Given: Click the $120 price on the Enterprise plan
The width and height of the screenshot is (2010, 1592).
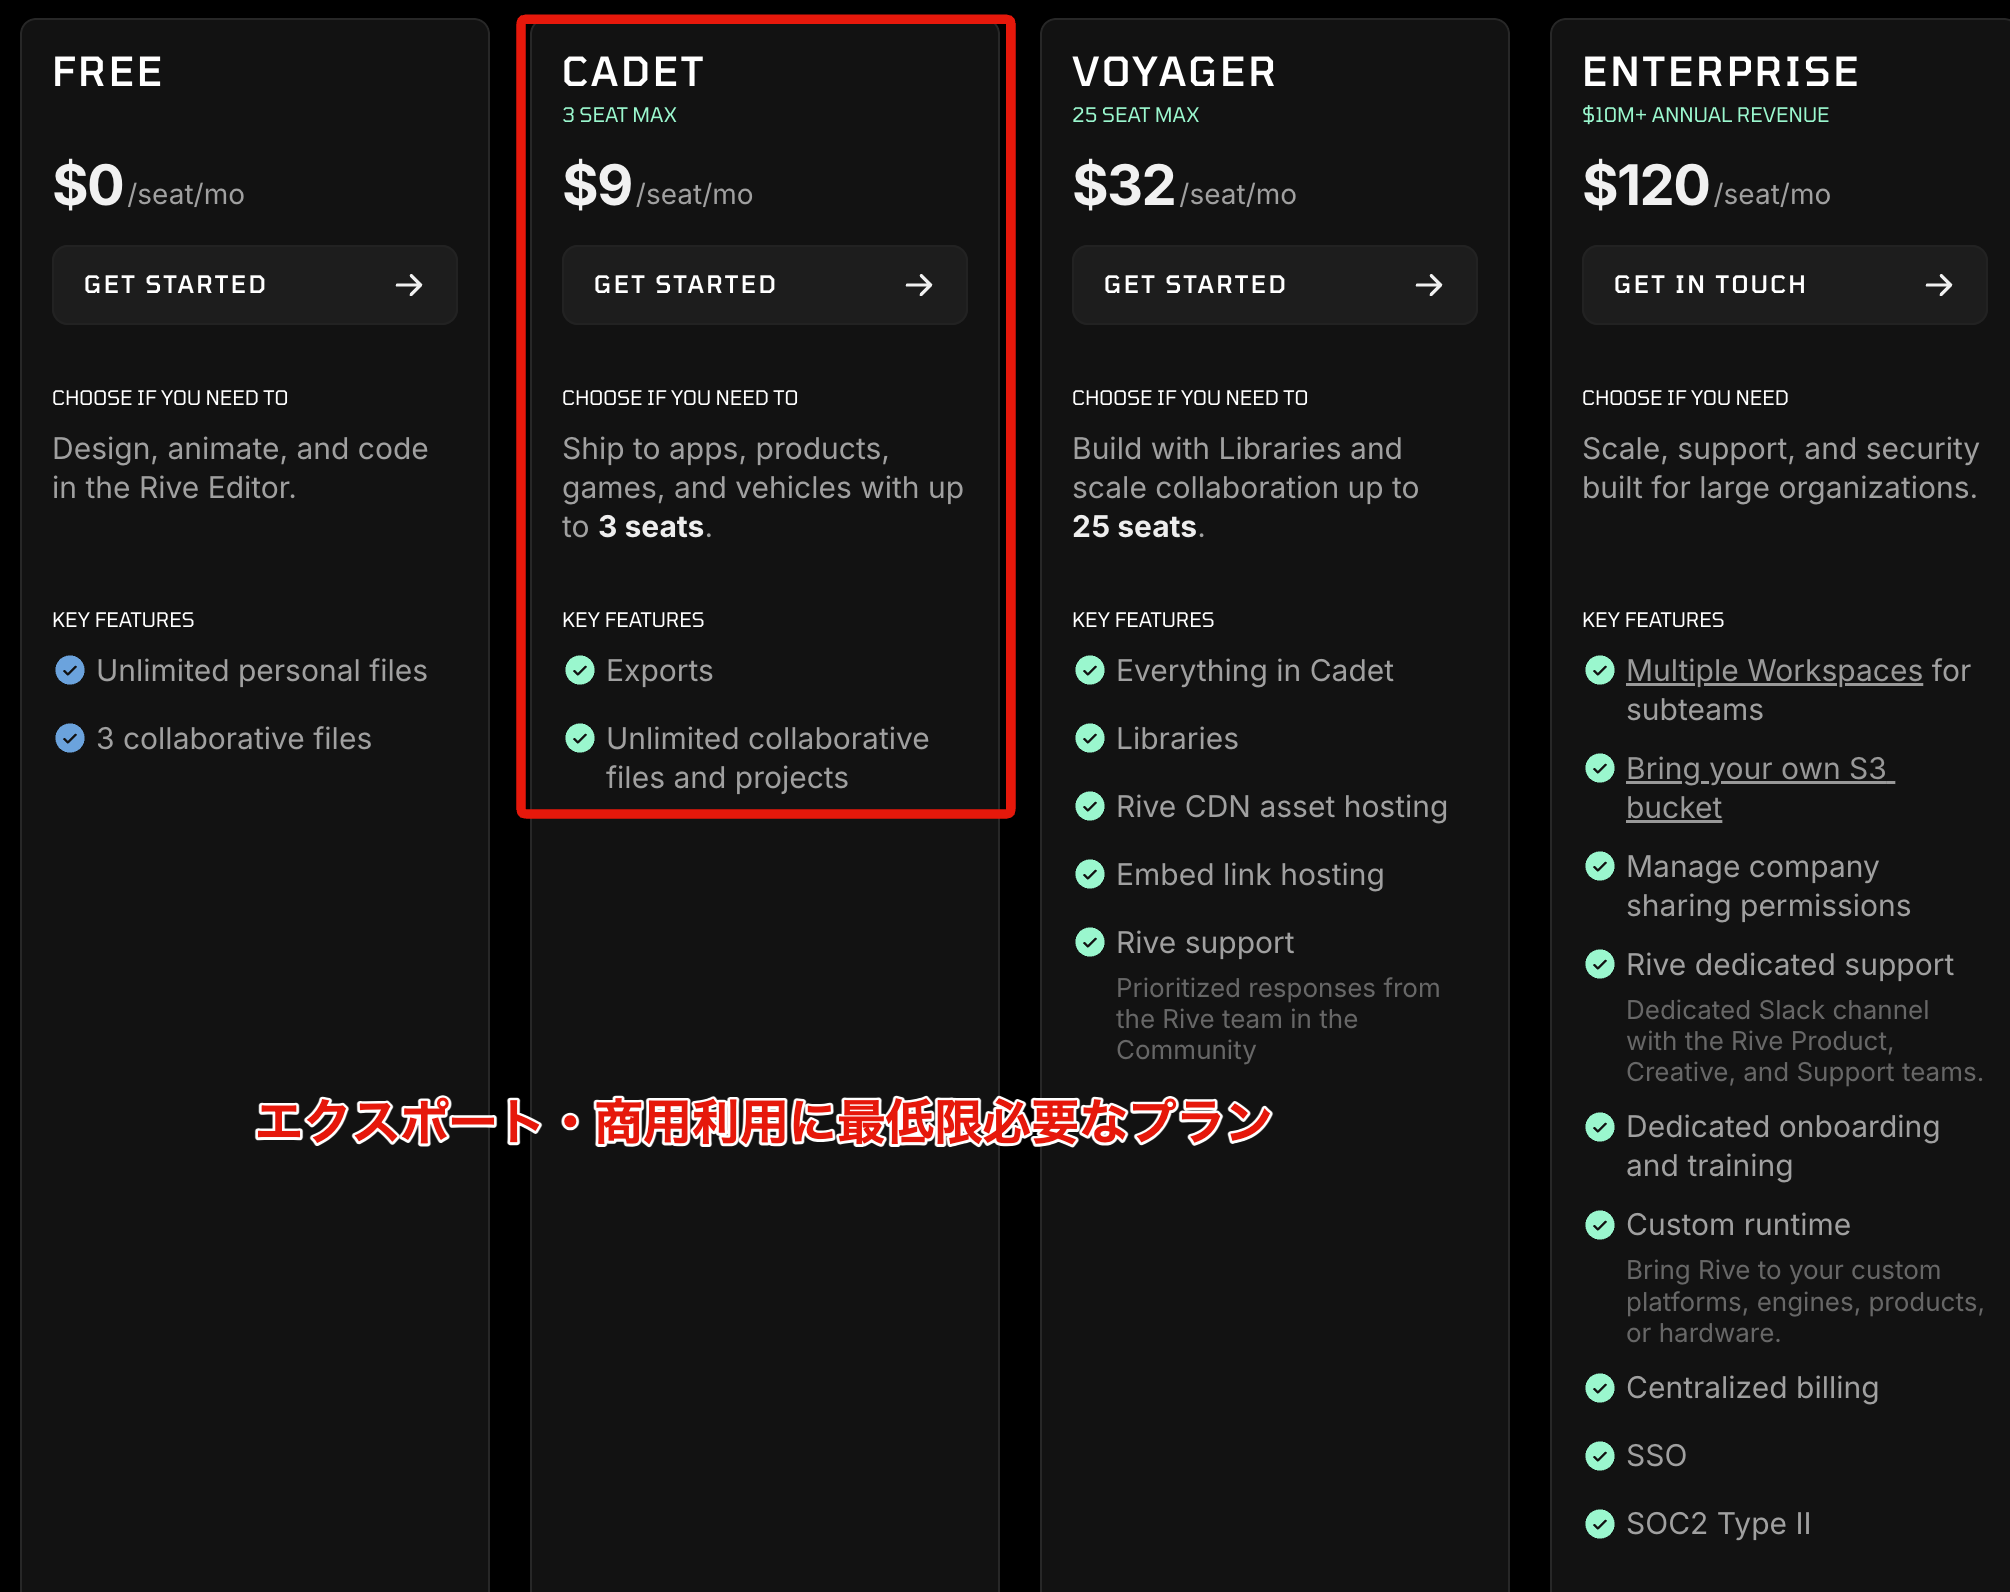Looking at the screenshot, I should 1646,185.
